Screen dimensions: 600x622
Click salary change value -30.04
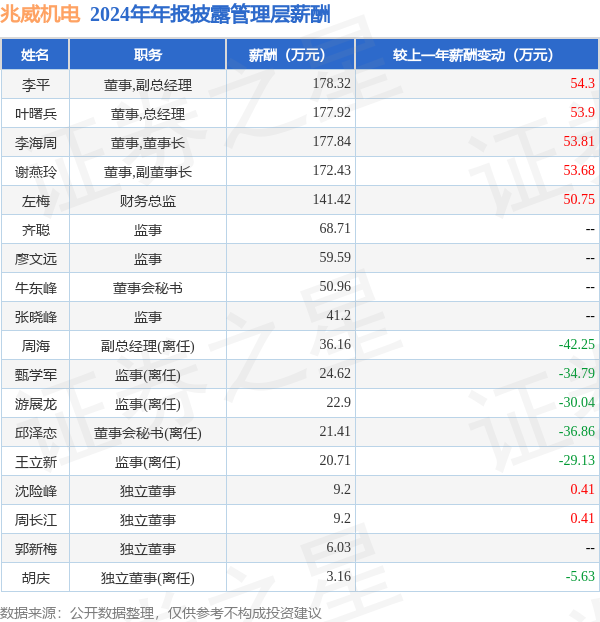pos(577,402)
